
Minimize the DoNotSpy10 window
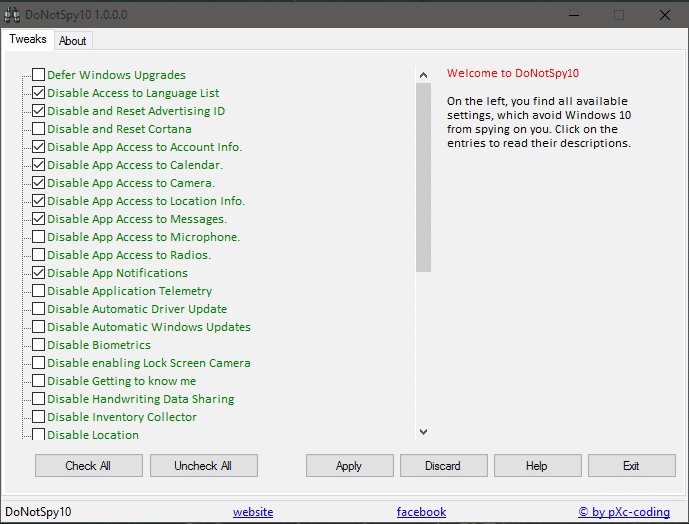pyautogui.click(x=574, y=15)
